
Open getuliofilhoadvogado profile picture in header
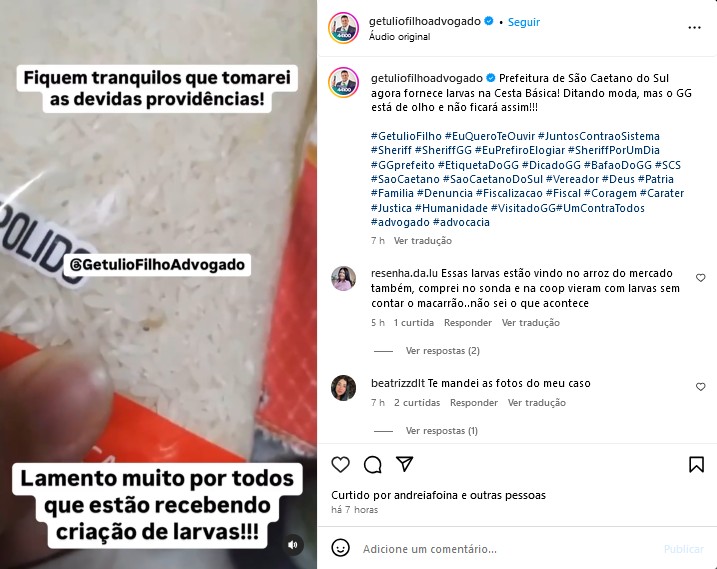coord(343,28)
